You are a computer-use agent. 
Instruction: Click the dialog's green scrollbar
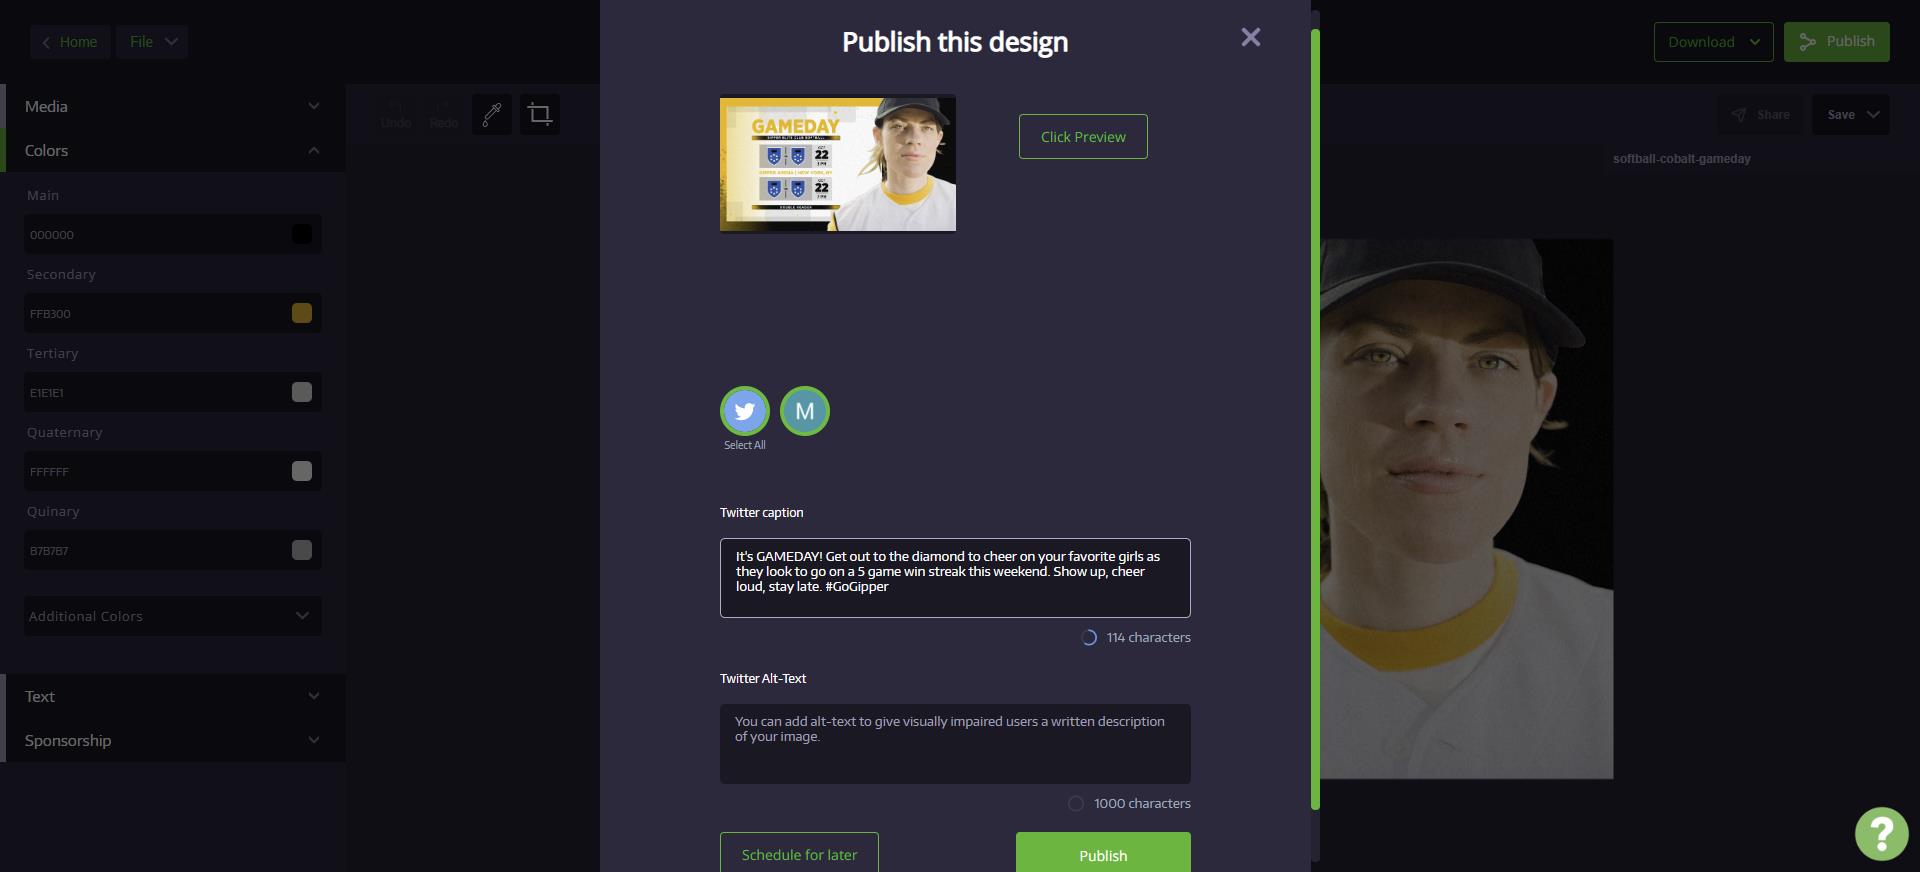[1315, 420]
